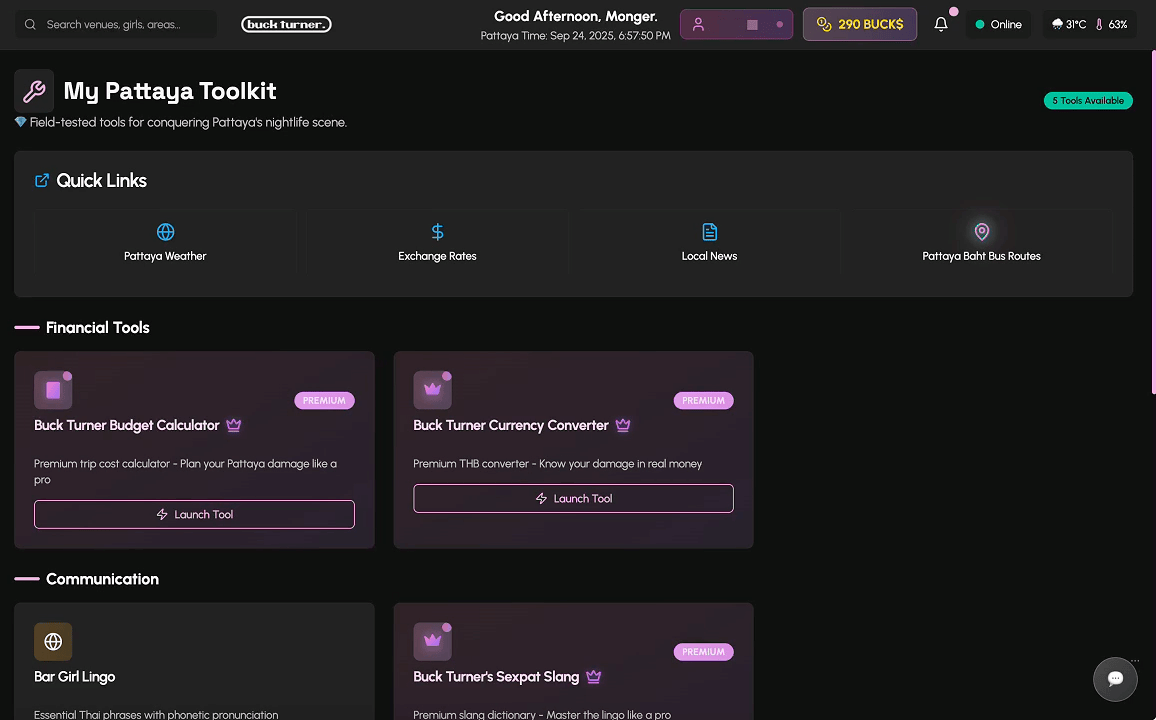
Task: Click the Pattaya Time date text
Action: coord(576,35)
